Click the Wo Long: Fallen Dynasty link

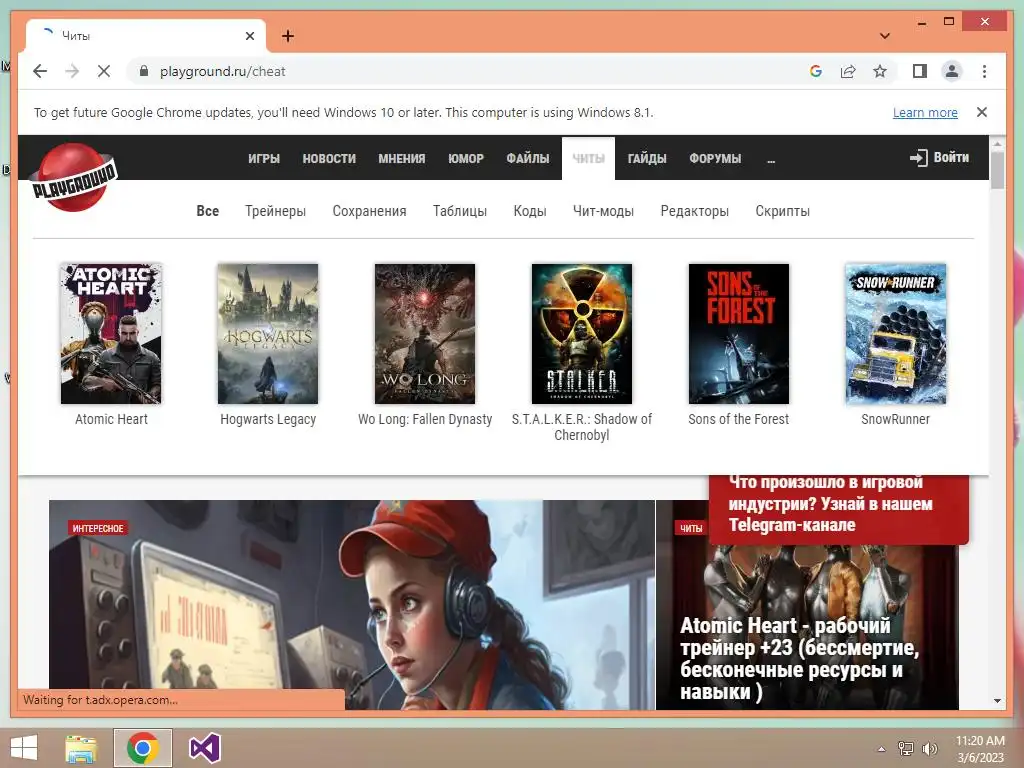click(425, 419)
